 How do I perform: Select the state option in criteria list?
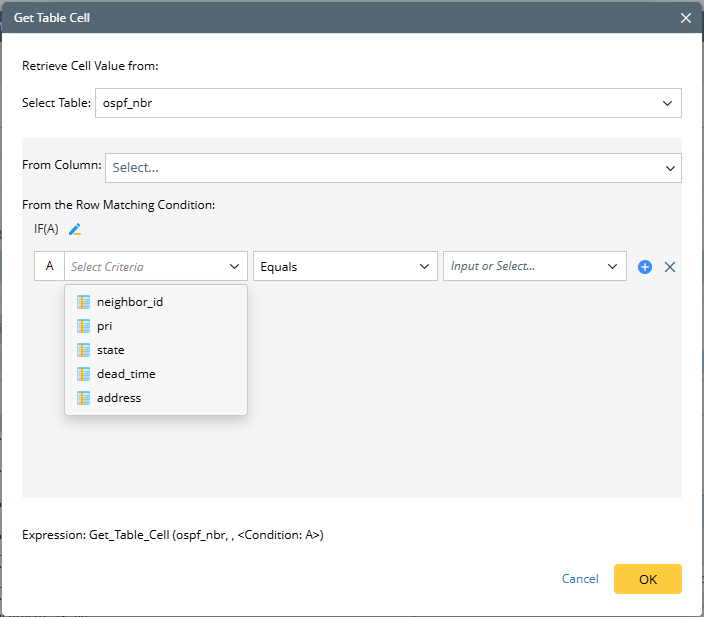pos(111,350)
